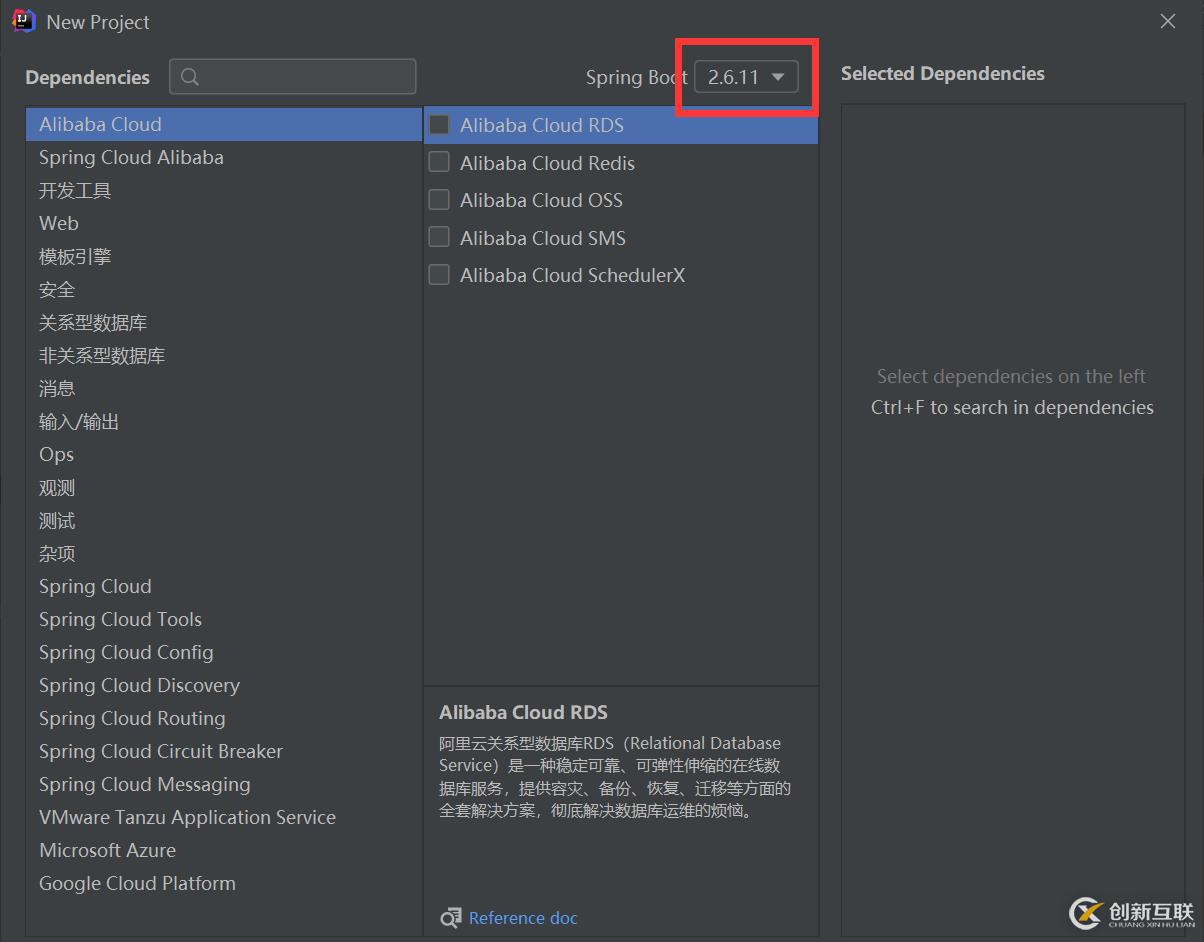Close the New Project dialog

[x=1168, y=21]
